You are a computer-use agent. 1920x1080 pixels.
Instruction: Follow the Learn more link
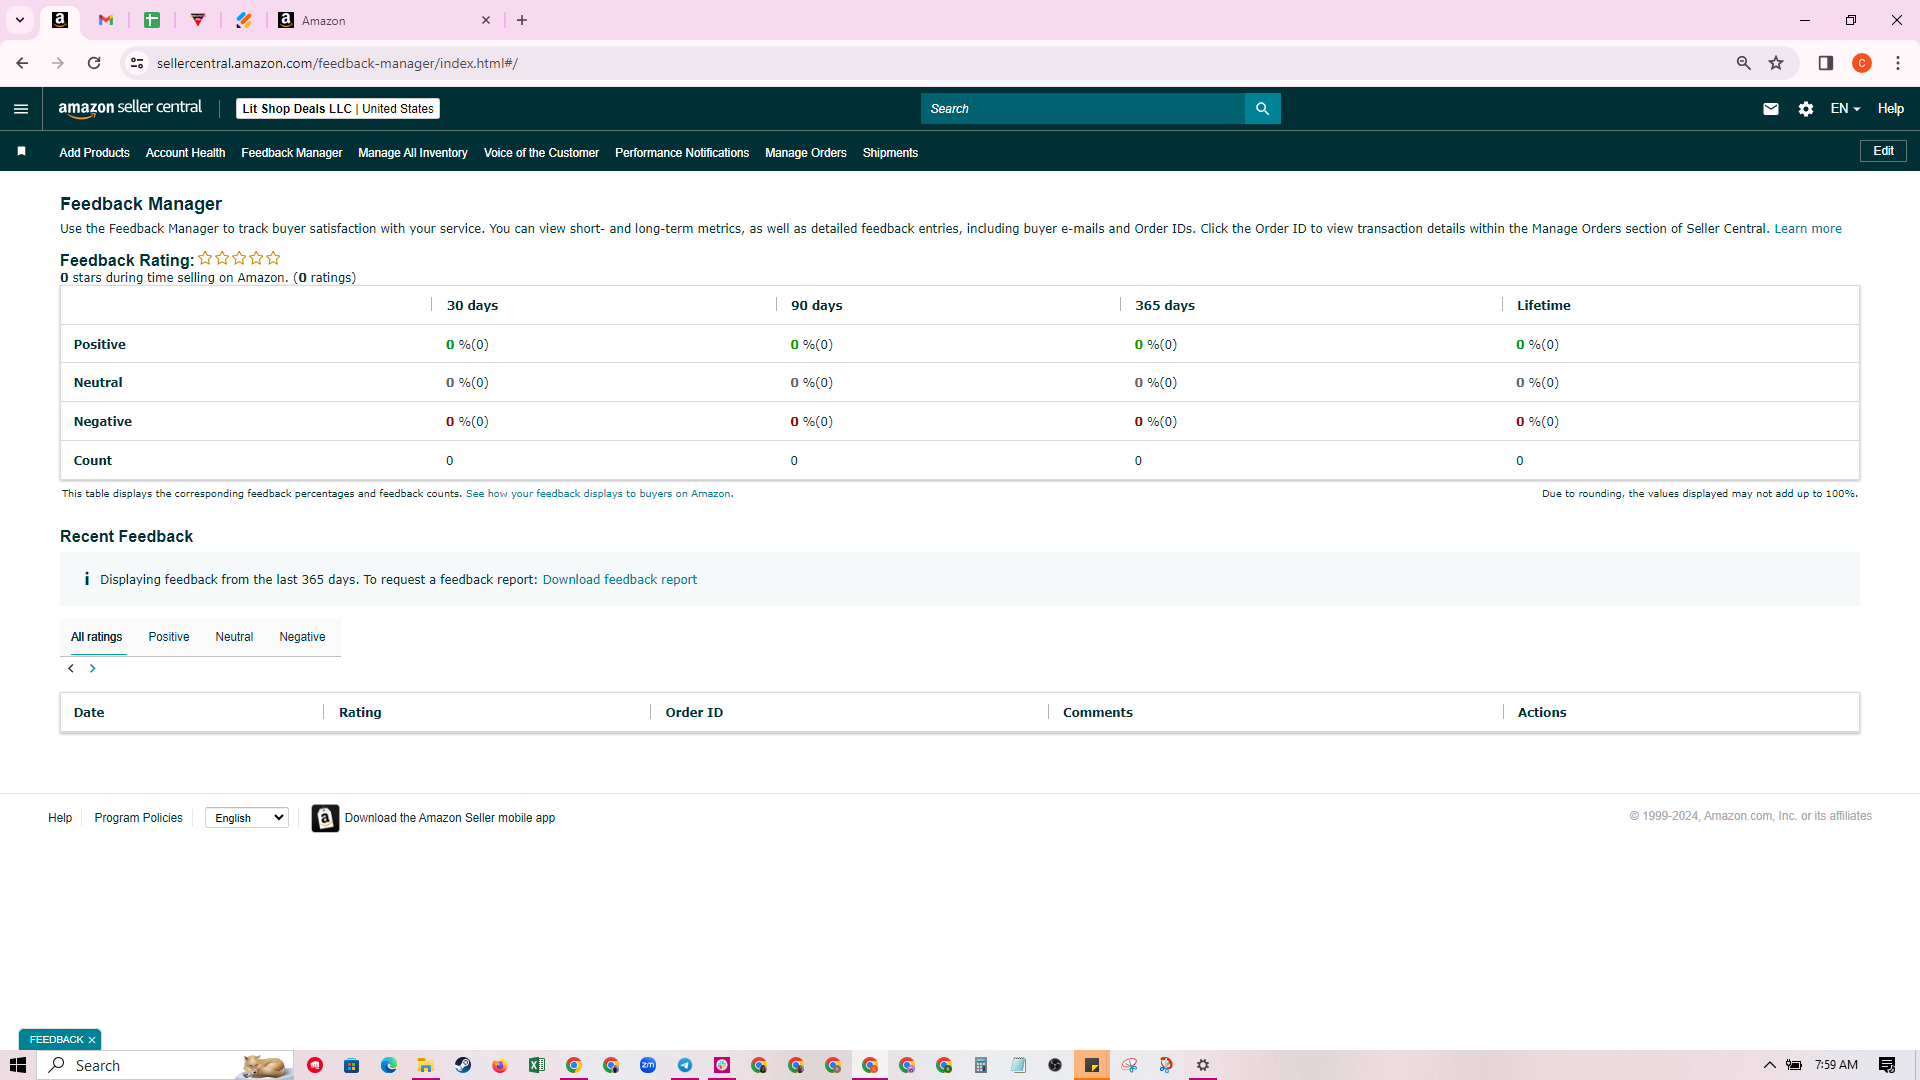pyautogui.click(x=1808, y=229)
